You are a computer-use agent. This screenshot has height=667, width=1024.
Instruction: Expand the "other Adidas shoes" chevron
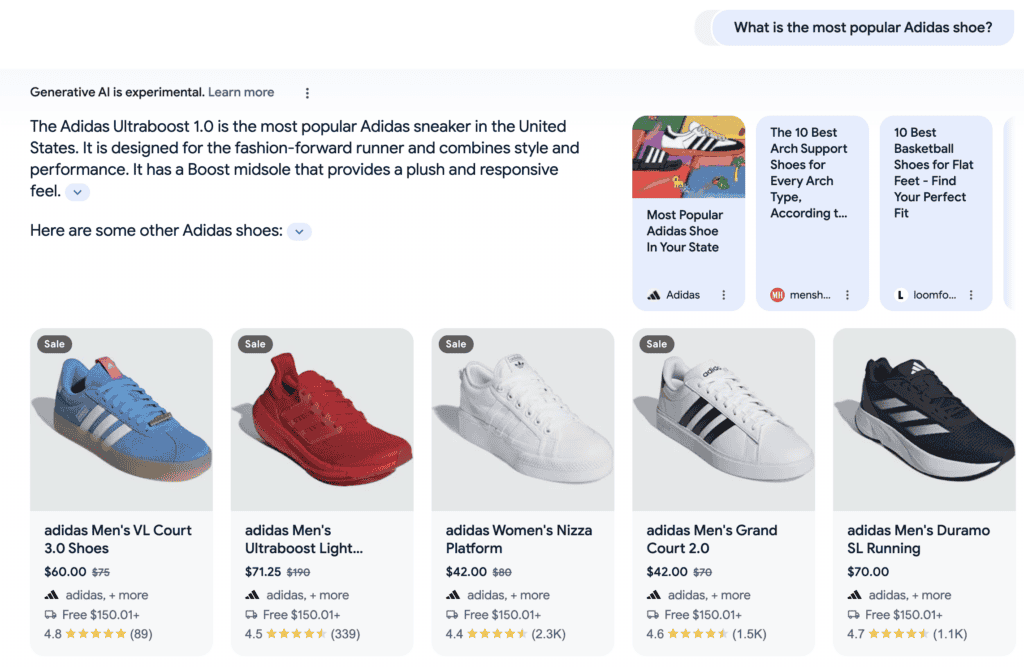(x=298, y=230)
